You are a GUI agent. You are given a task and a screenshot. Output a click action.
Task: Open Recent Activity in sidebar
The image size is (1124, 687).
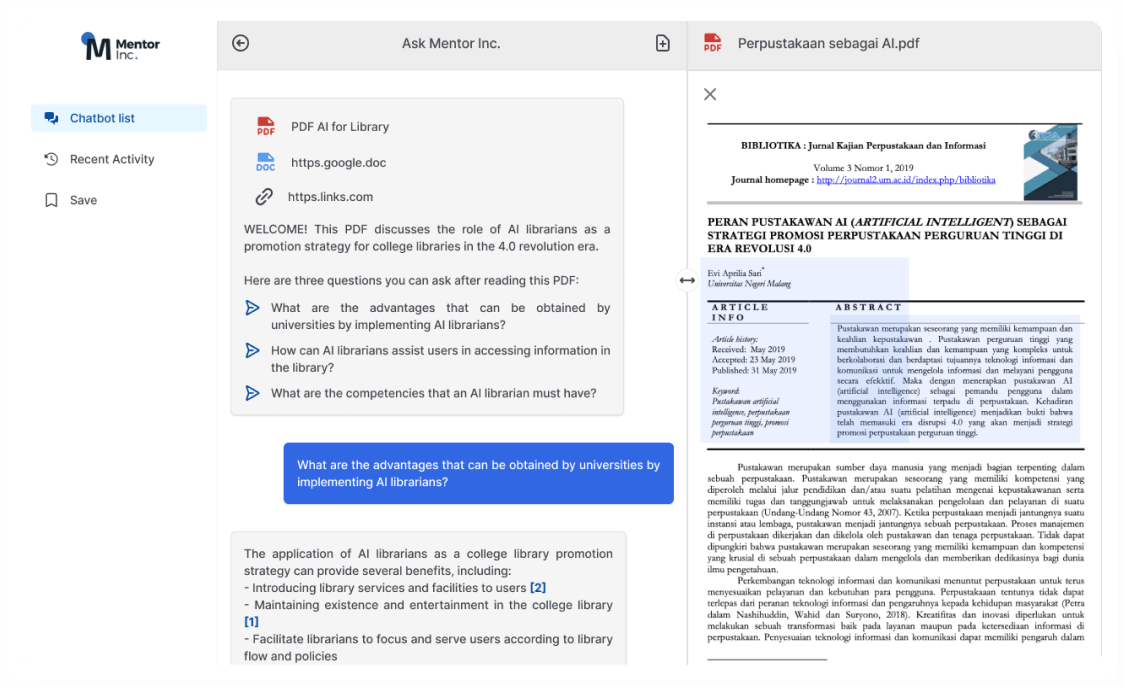click(x=111, y=159)
